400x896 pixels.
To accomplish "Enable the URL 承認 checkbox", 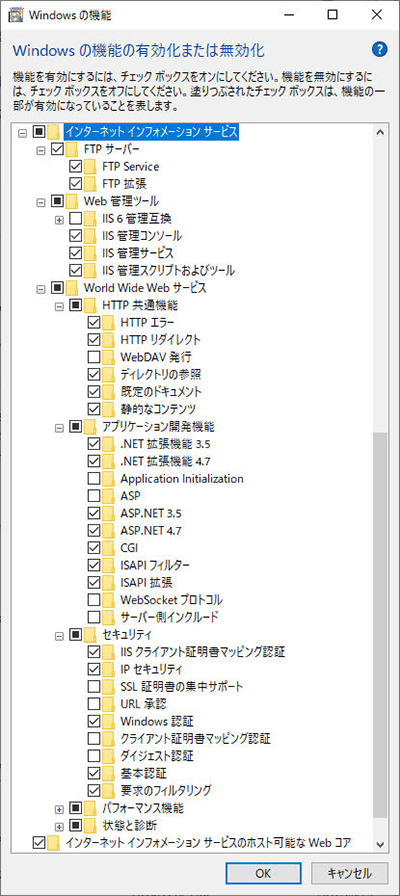I will [x=94, y=703].
